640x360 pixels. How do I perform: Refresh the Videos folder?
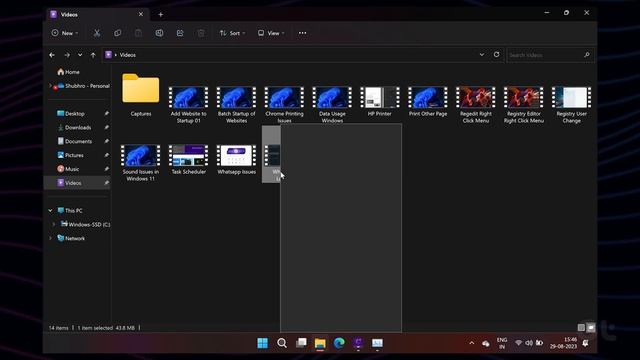click(496, 55)
